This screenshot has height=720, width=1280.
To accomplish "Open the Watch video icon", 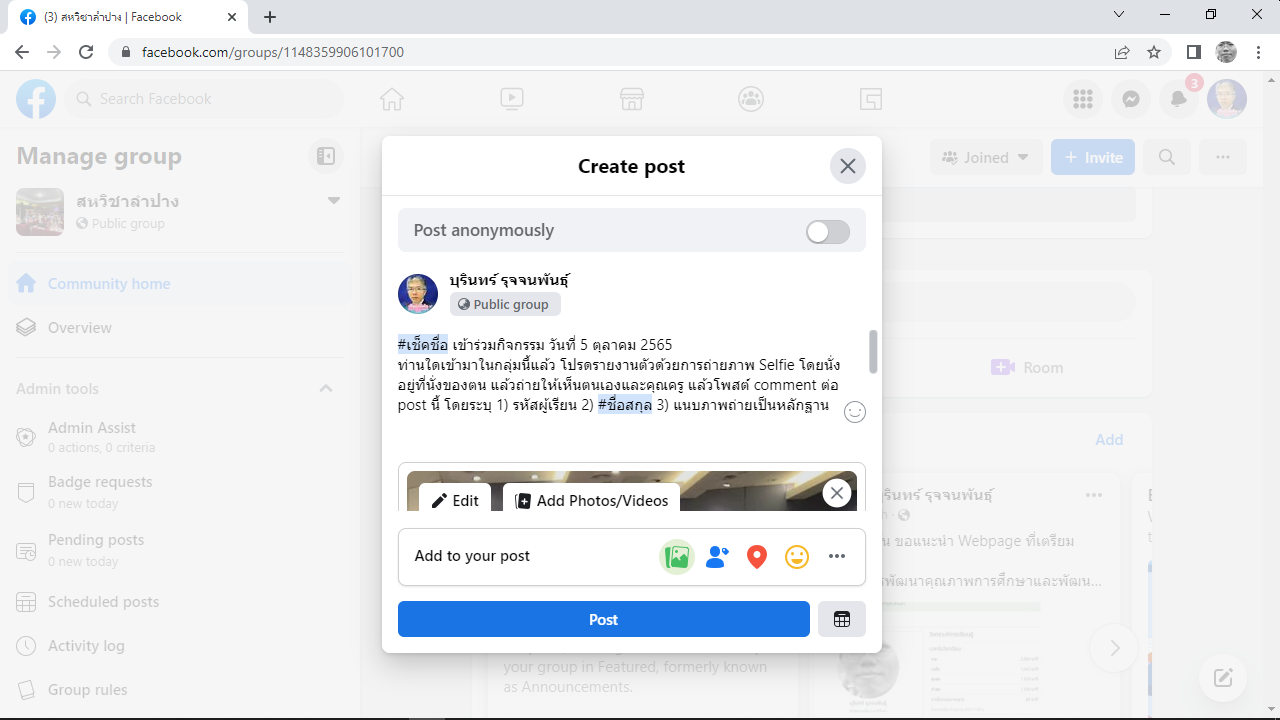I will 511,99.
